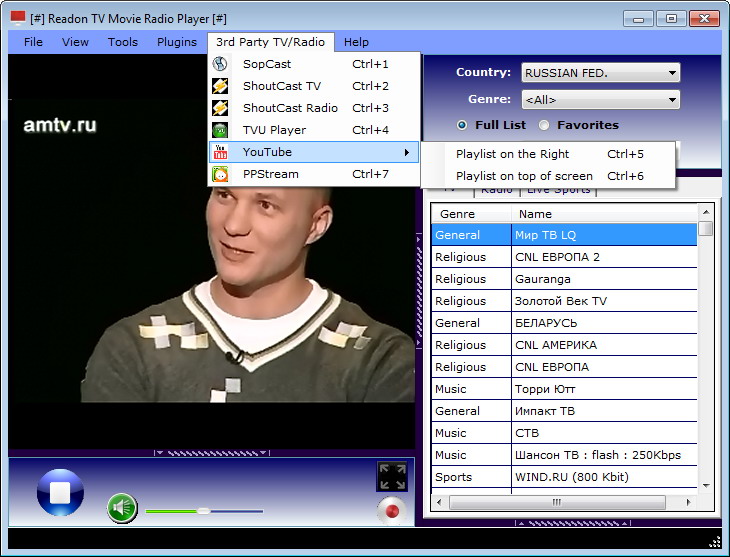The height and width of the screenshot is (557, 730).
Task: Click the TVU Player green icon
Action: pos(220,130)
